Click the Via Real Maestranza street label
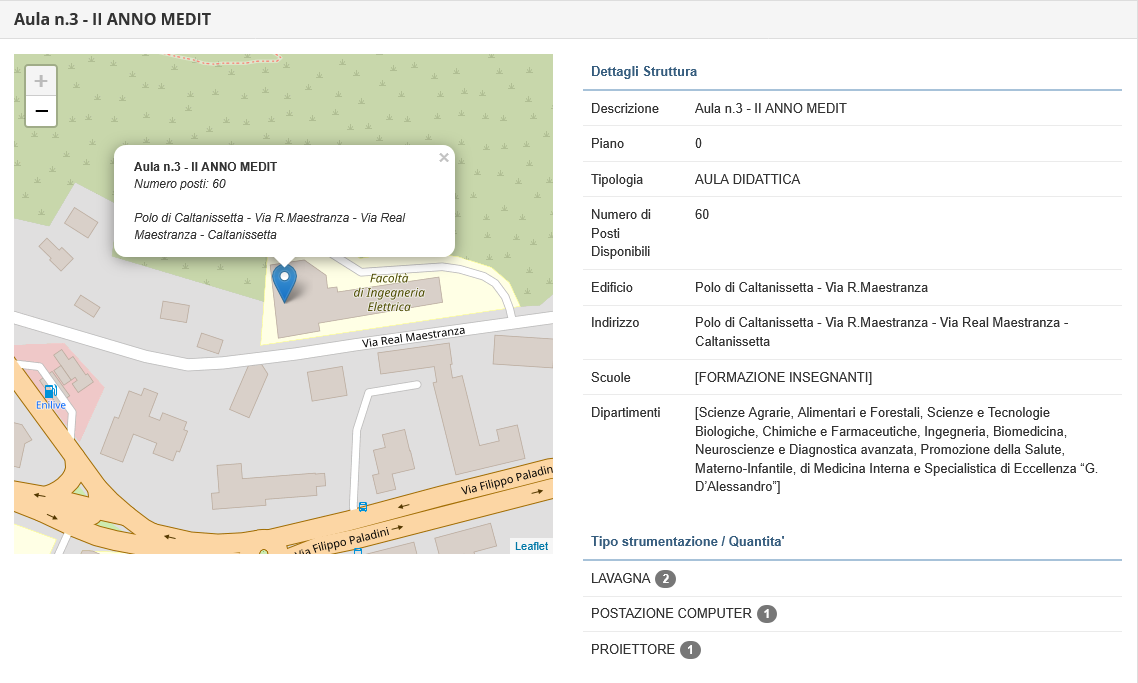 pos(414,338)
